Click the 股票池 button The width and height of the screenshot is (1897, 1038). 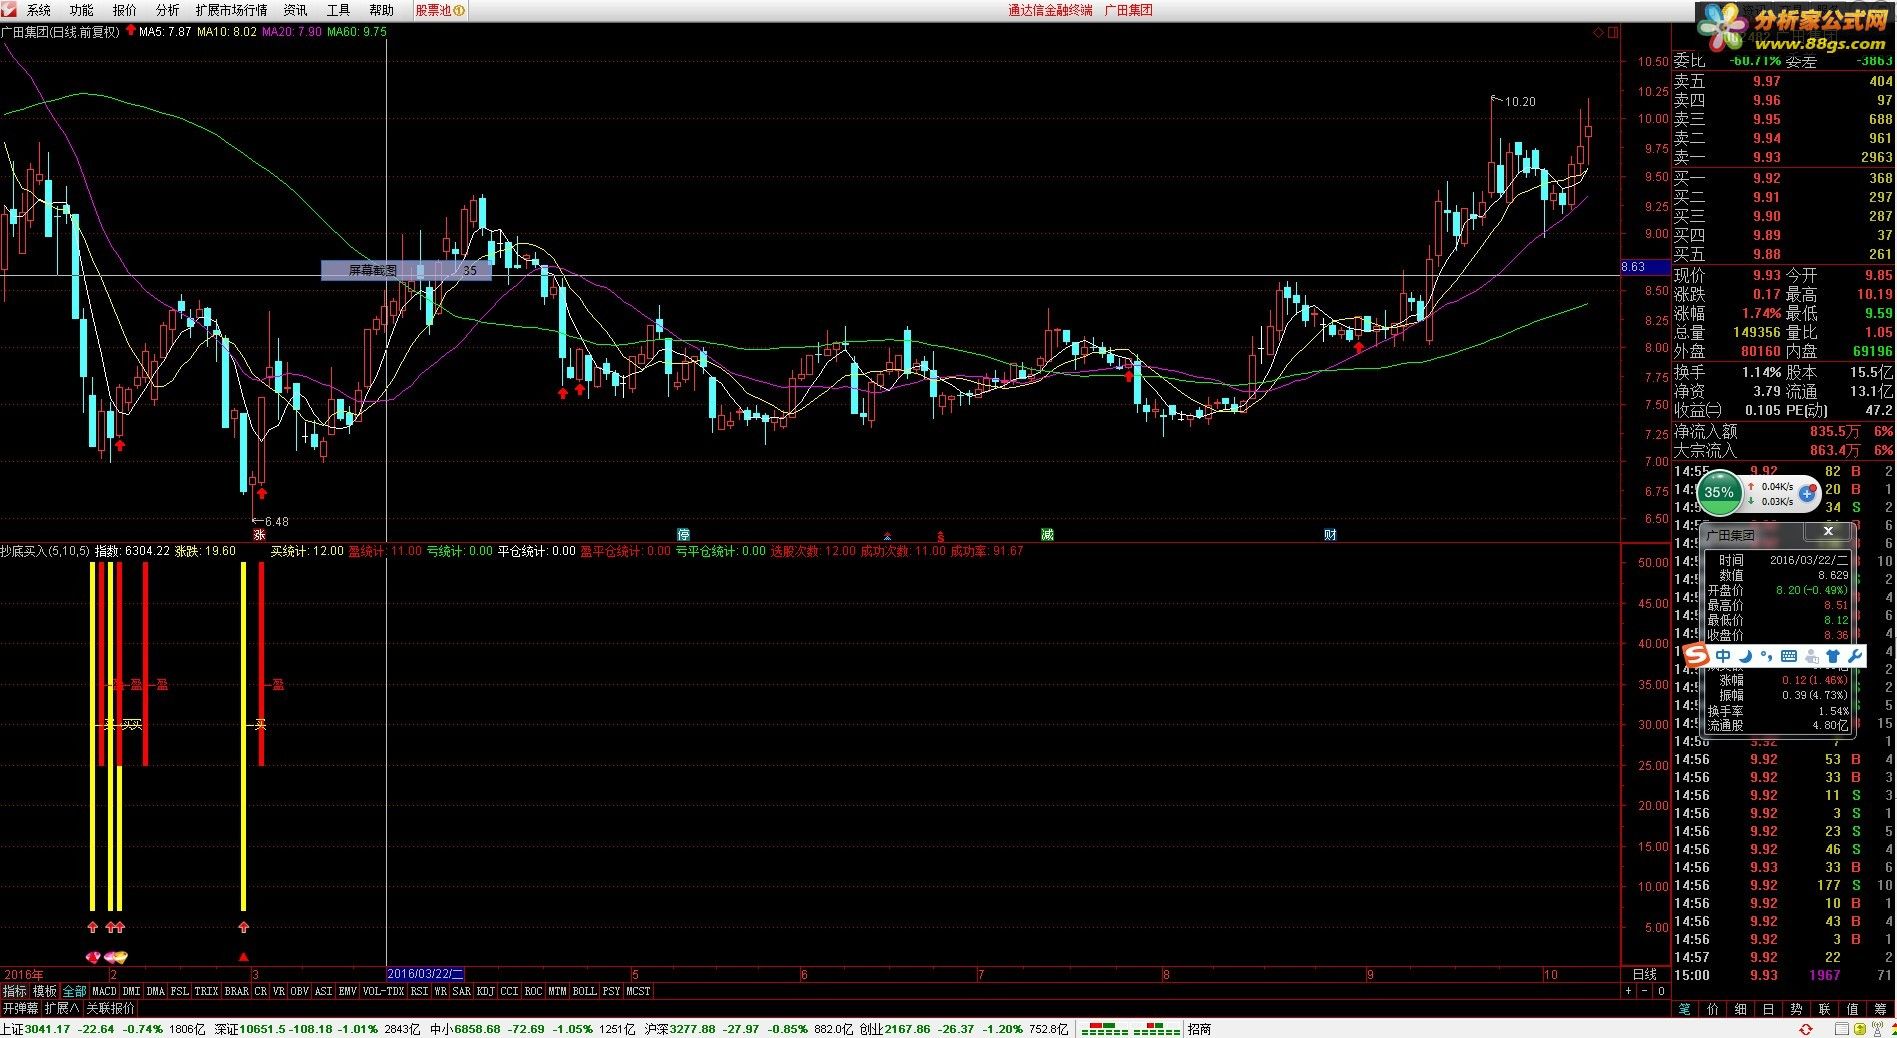(x=440, y=10)
